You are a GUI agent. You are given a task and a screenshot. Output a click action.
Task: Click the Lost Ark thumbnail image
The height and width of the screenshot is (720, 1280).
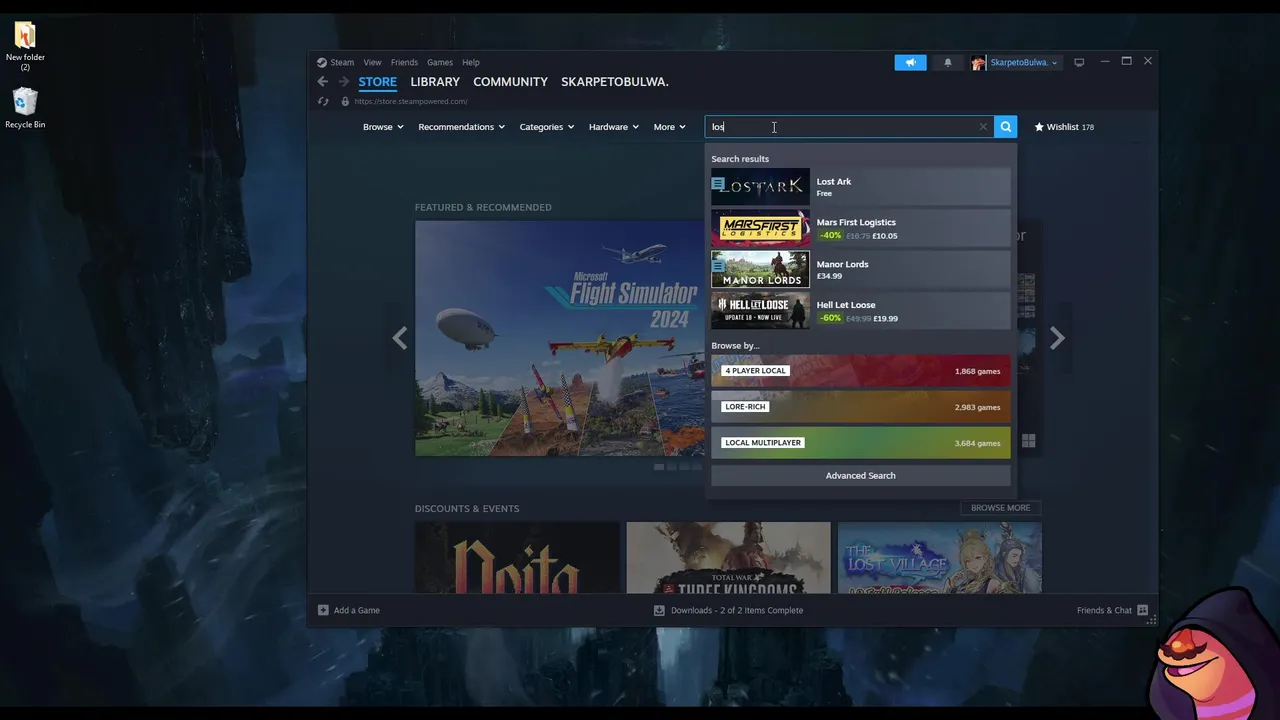(x=760, y=187)
